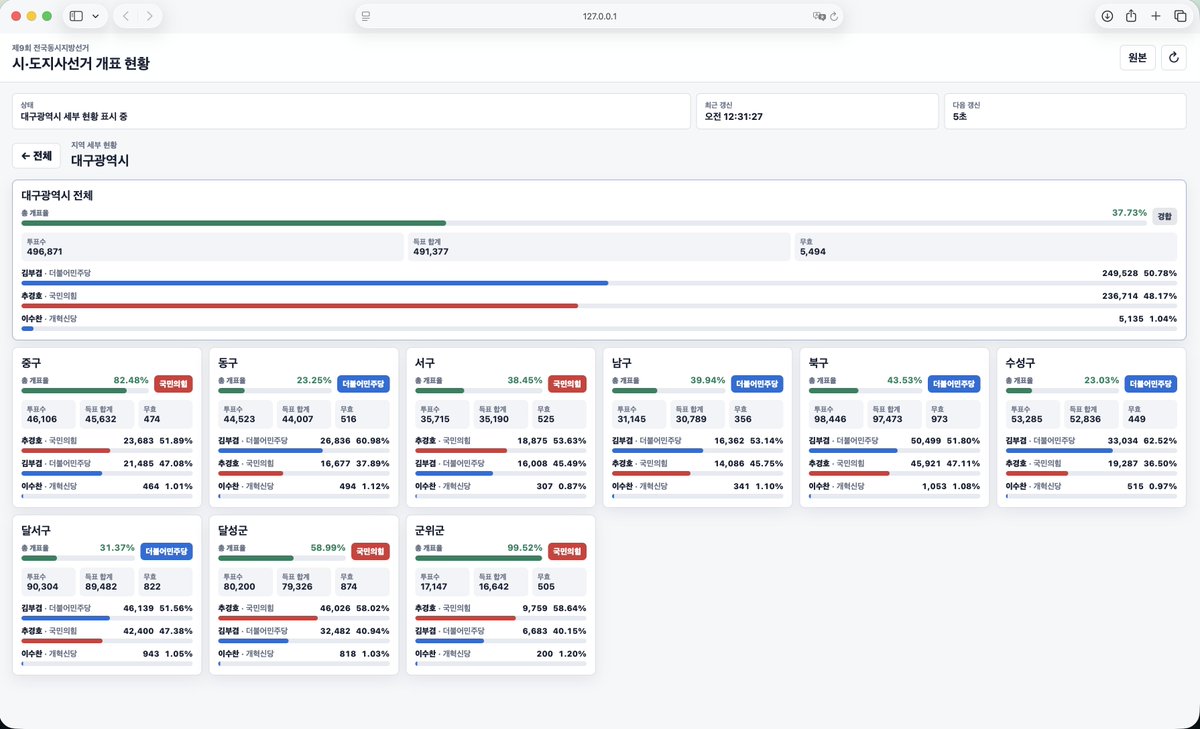Click the 더불어민주당 badge on 북구 card
The height and width of the screenshot is (729, 1200).
tap(954, 384)
